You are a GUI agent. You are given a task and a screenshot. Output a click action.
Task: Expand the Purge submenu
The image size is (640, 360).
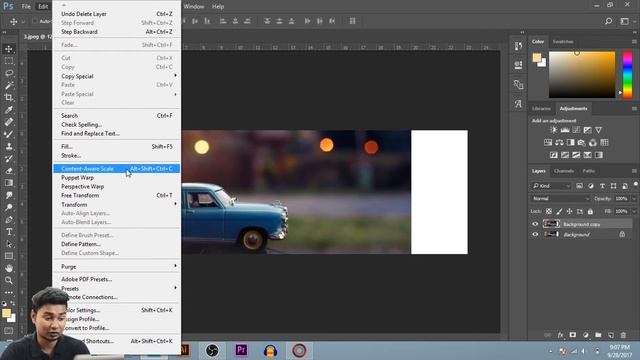(x=117, y=267)
